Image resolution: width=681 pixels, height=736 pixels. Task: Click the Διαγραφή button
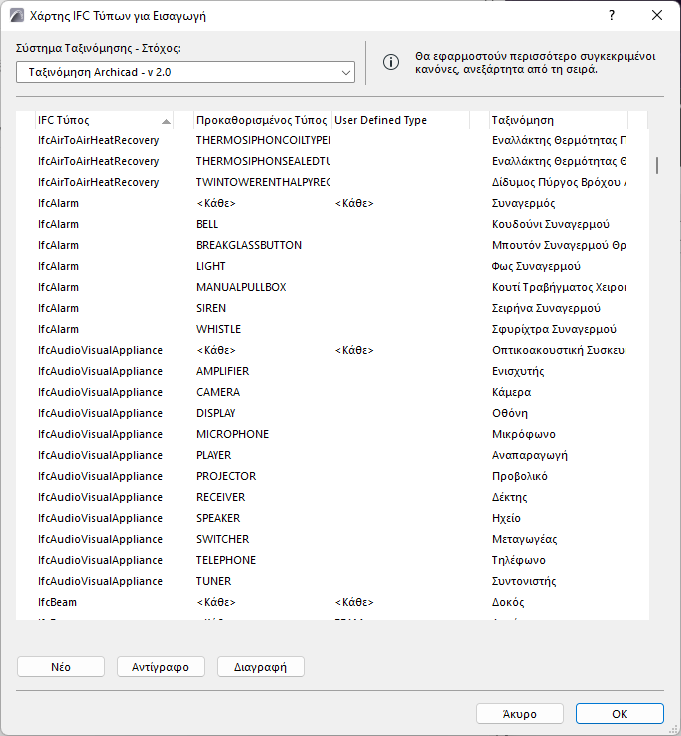260,667
